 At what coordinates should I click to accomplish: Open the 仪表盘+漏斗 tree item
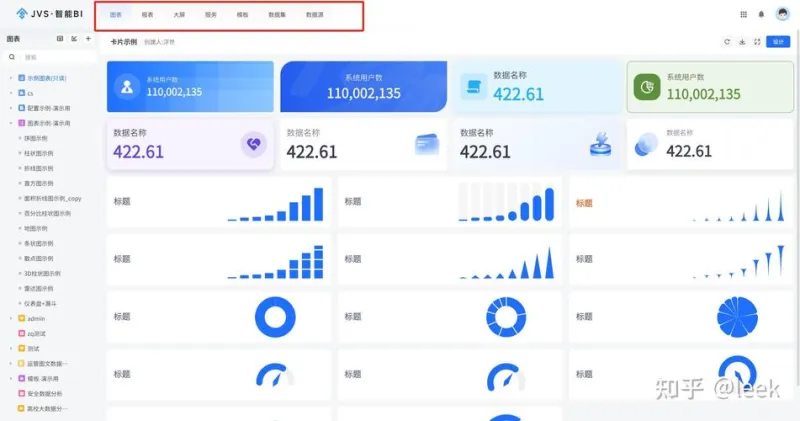pos(40,304)
